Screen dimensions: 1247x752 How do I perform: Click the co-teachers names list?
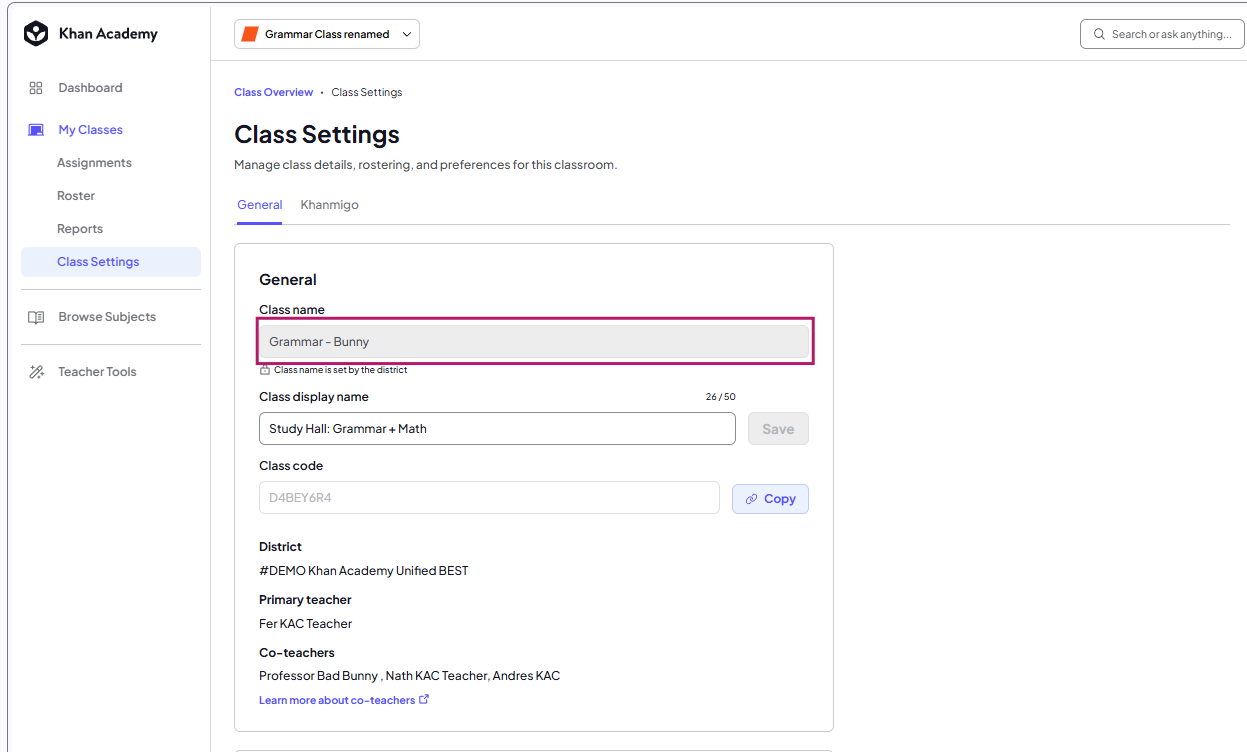pos(410,676)
